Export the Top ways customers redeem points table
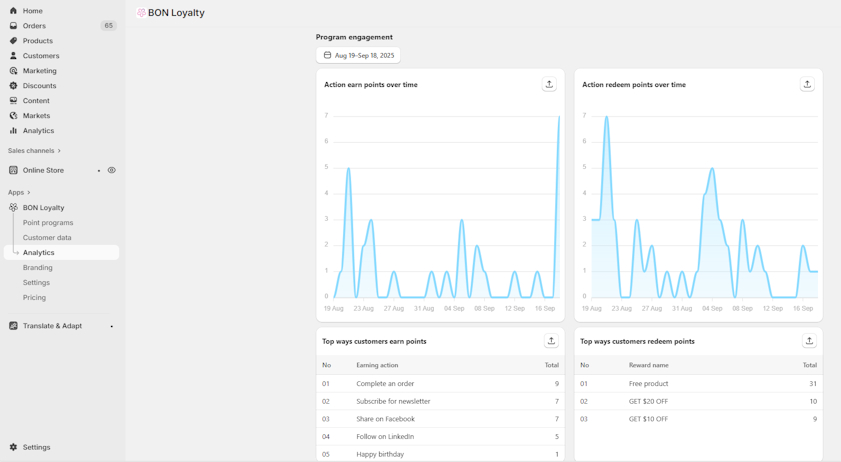 [x=809, y=341]
